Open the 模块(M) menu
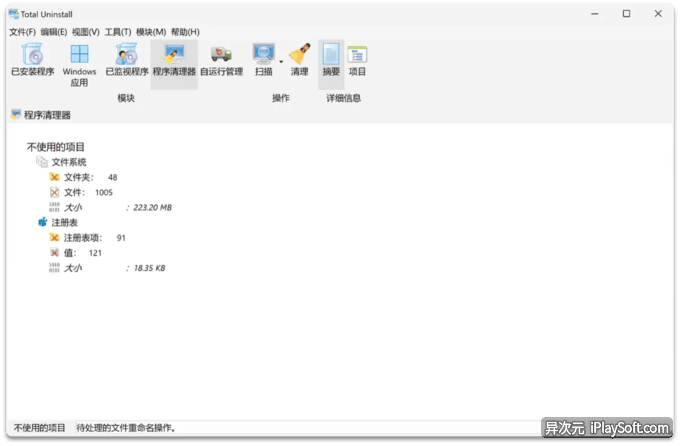680x446 pixels. (x=151, y=32)
